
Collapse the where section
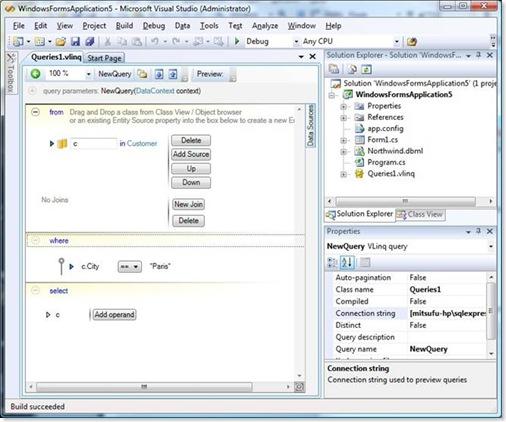pos(35,240)
